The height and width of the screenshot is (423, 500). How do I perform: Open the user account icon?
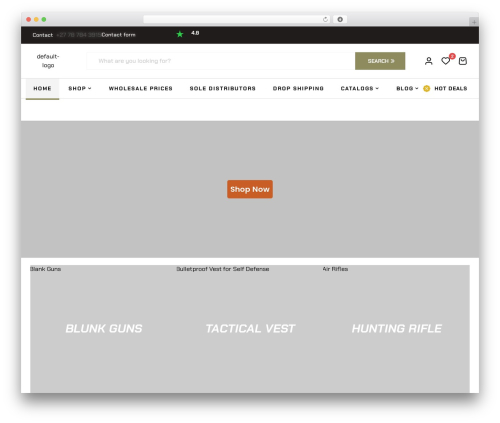click(x=429, y=61)
